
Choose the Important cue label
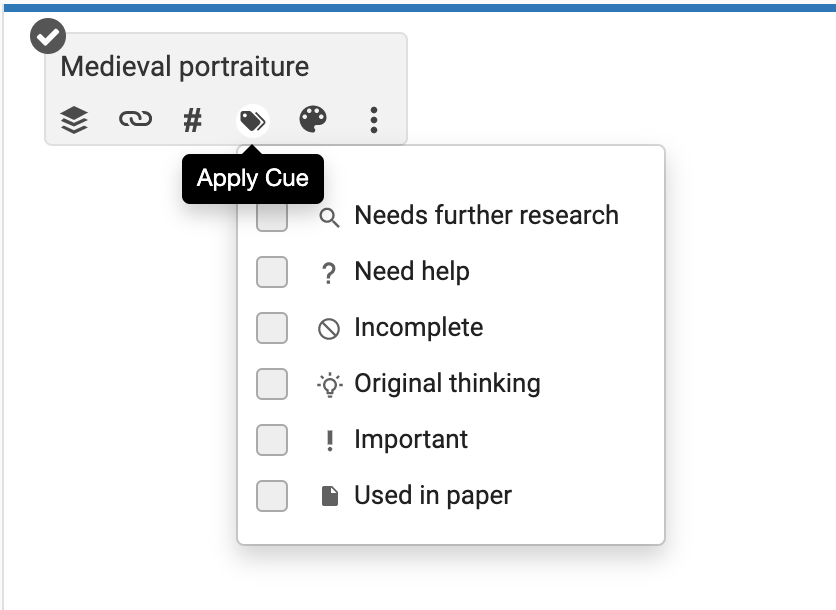click(411, 439)
